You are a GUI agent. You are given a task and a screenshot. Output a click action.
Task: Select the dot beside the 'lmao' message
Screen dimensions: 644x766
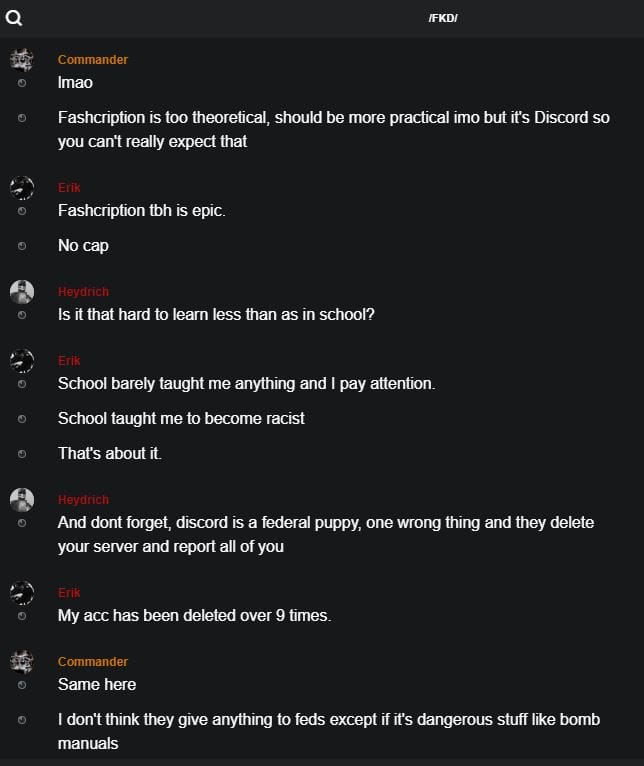(x=22, y=83)
